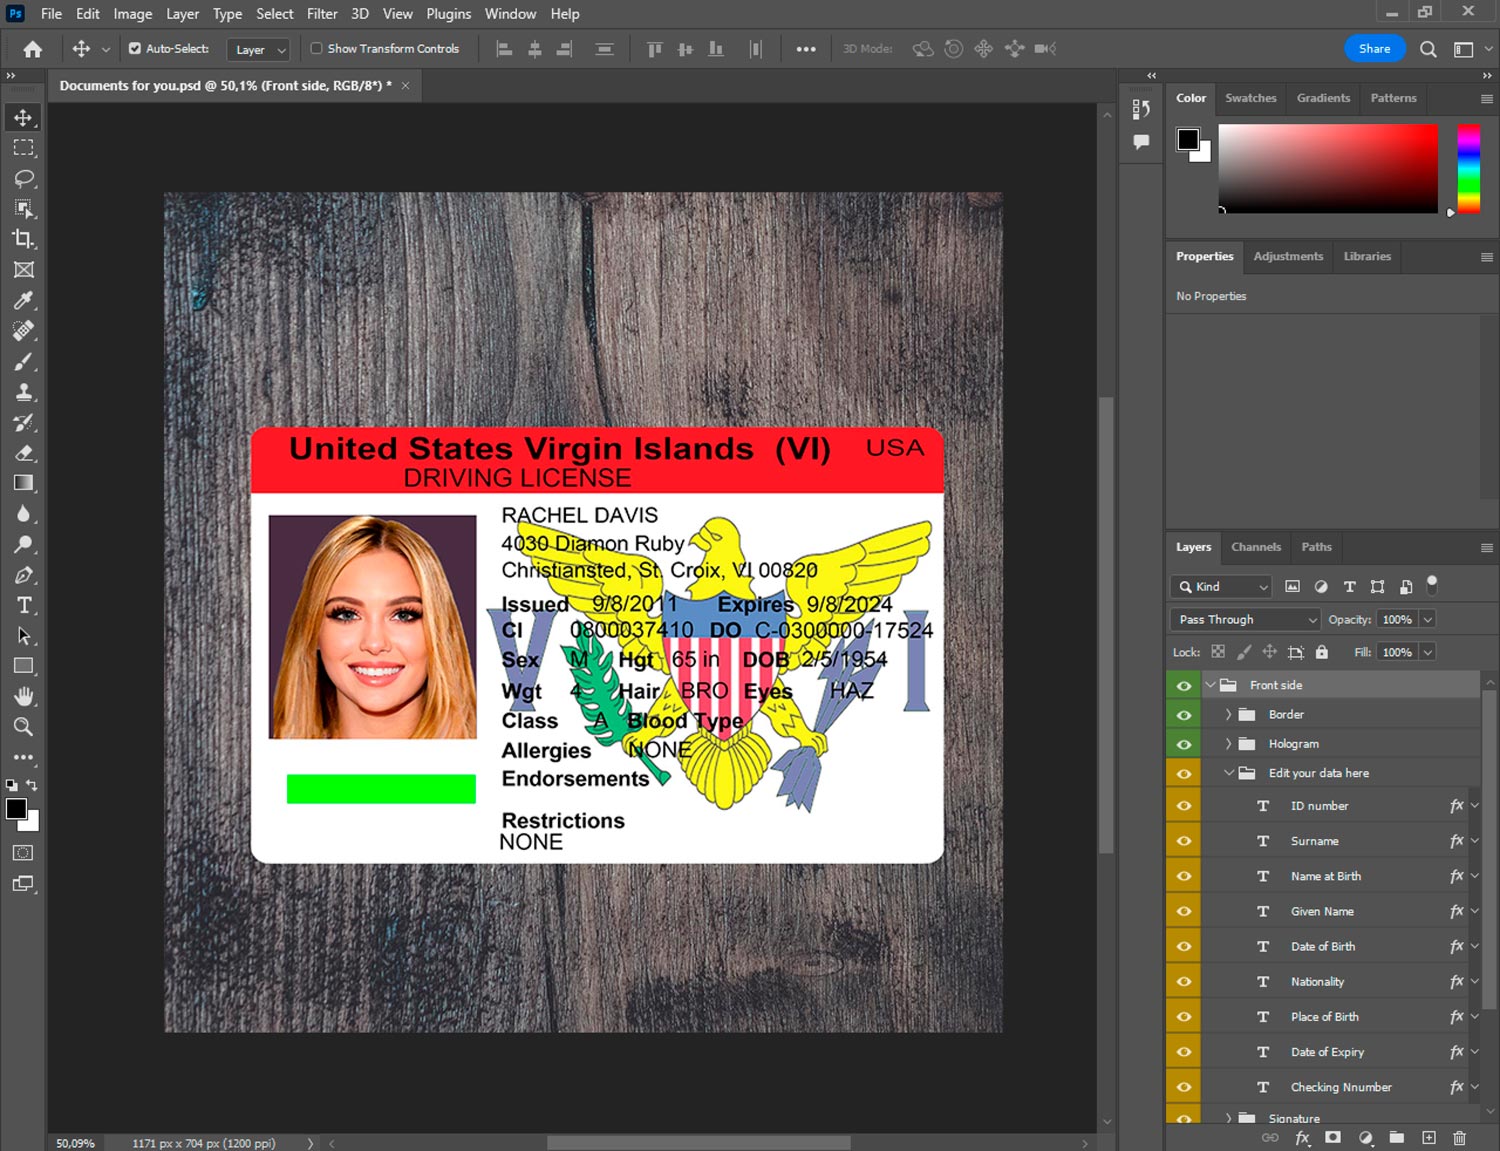Select the Horizontal Type tool
Image resolution: width=1500 pixels, height=1151 pixels.
(x=24, y=605)
